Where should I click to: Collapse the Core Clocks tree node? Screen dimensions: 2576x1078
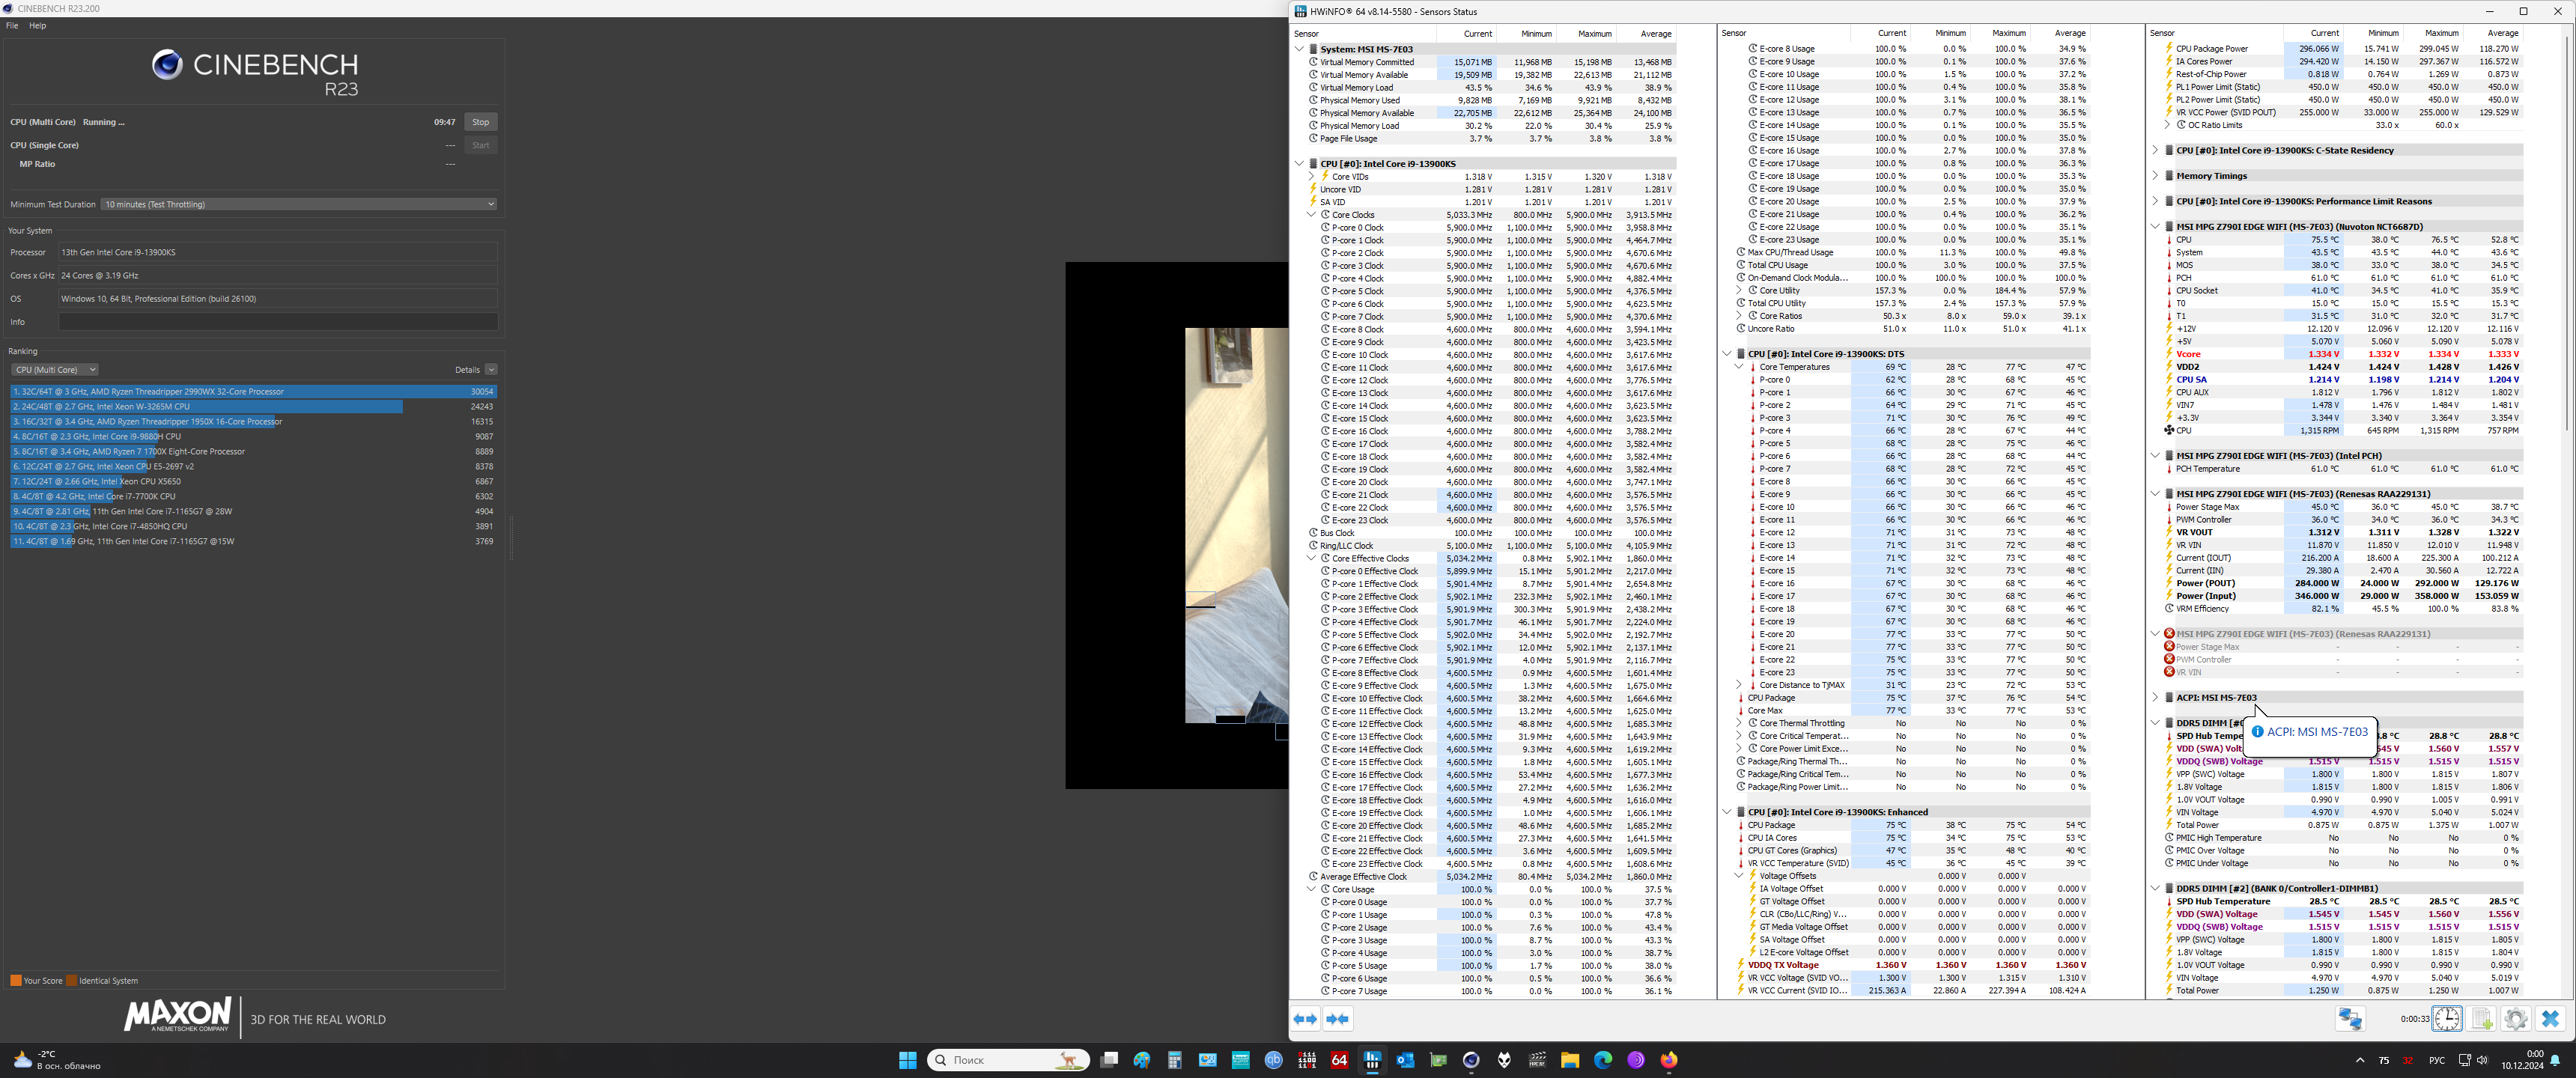(1311, 215)
